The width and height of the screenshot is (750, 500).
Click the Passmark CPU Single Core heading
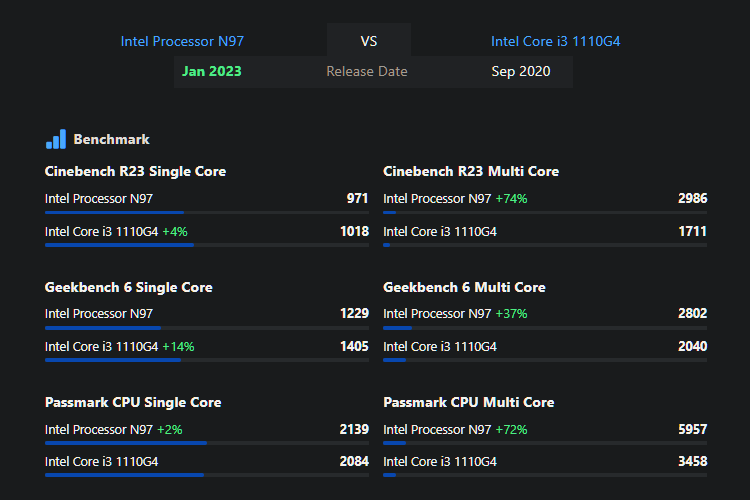pyautogui.click(x=133, y=402)
